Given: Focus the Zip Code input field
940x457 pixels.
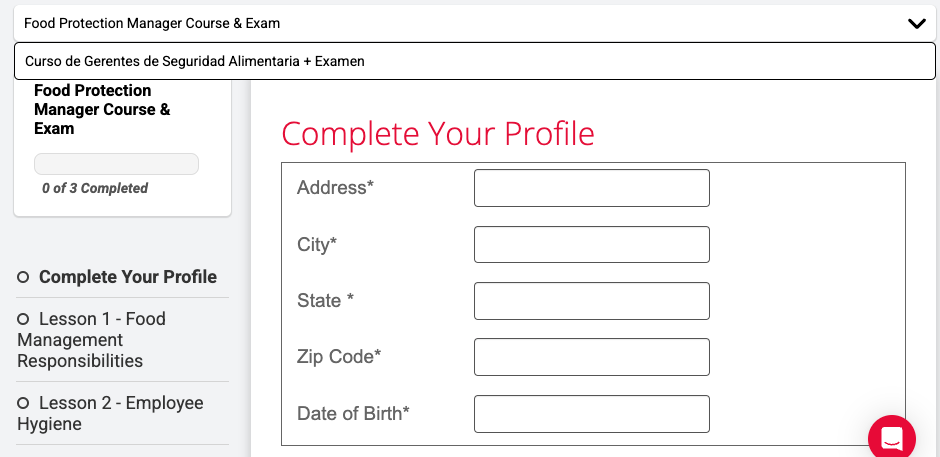Looking at the screenshot, I should [x=592, y=357].
